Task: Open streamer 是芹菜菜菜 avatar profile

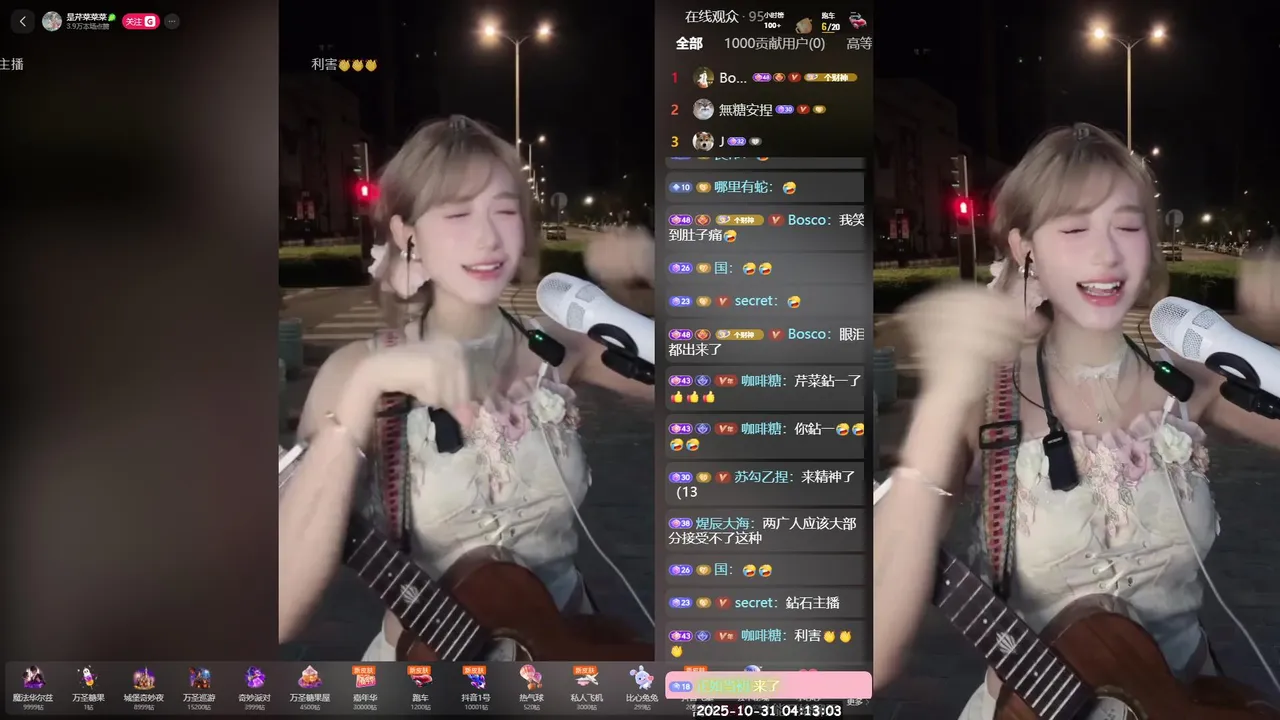Action: [x=51, y=21]
